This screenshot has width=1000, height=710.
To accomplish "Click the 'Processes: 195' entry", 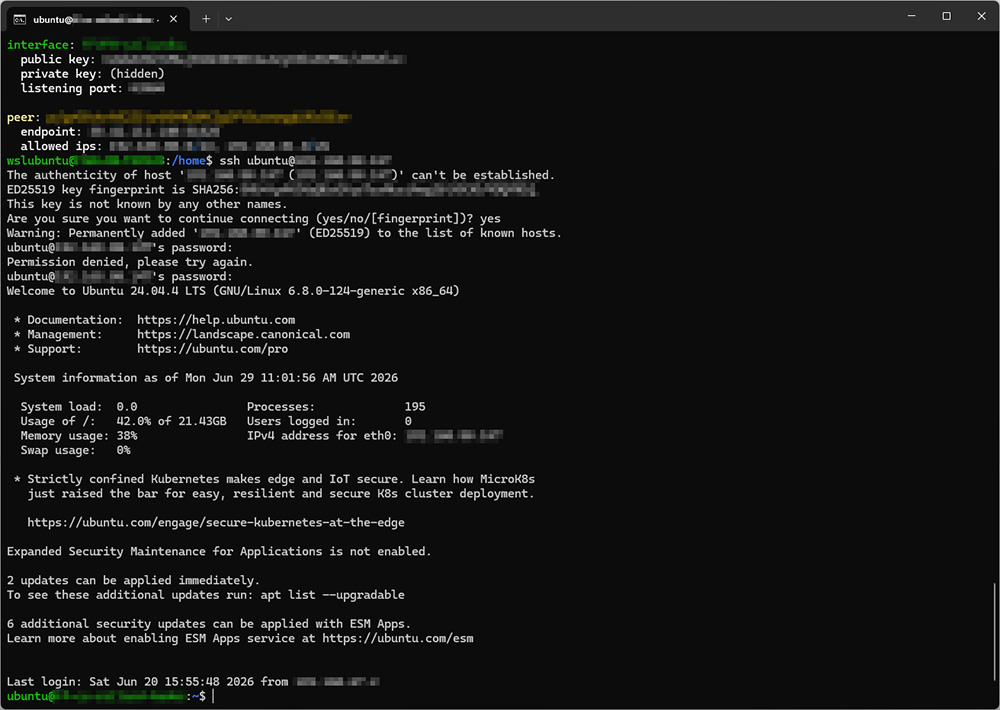I will pos(336,406).
